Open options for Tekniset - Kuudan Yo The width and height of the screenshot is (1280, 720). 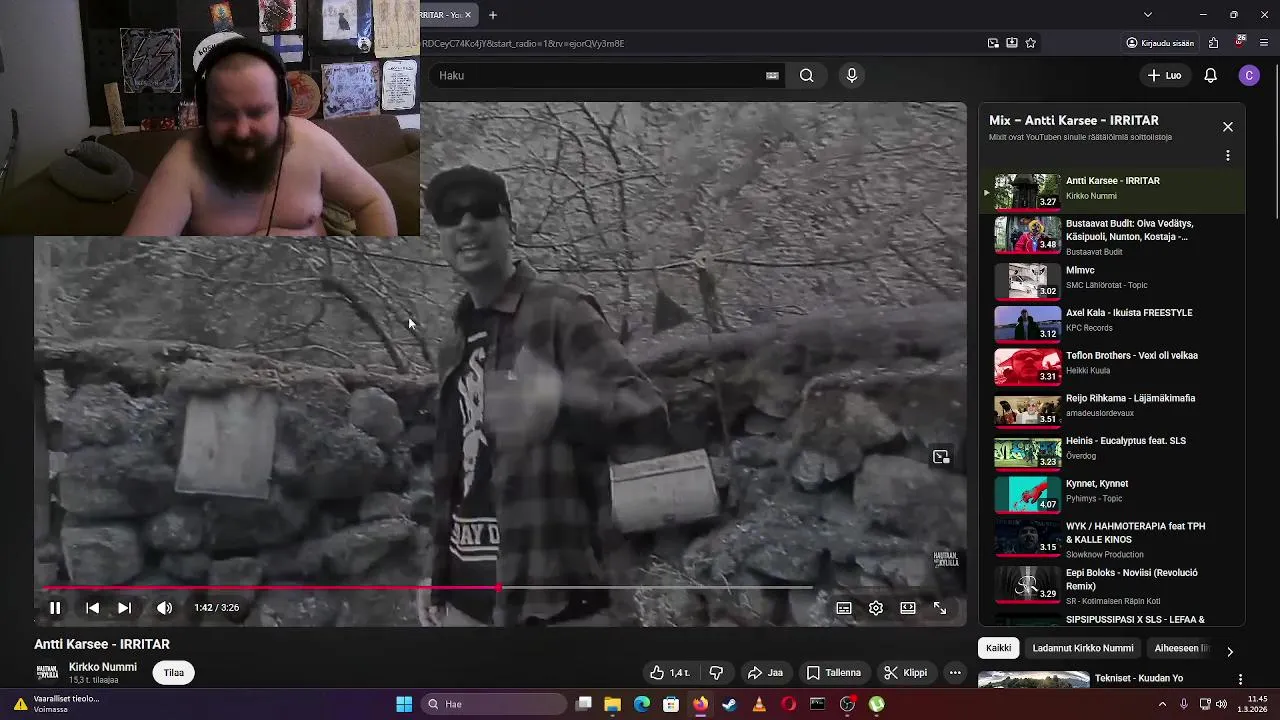click(x=1241, y=680)
